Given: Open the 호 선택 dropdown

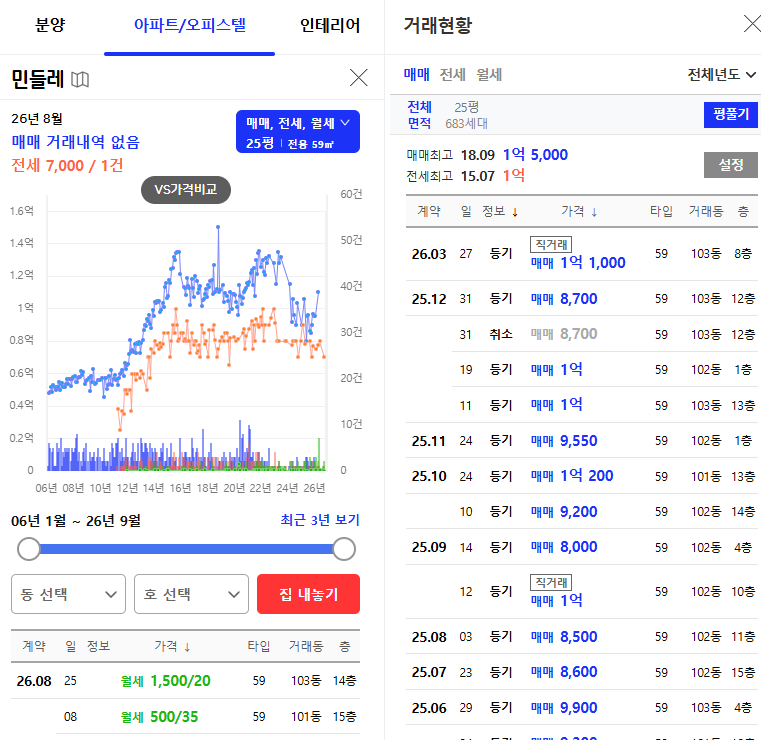Looking at the screenshot, I should [191, 594].
